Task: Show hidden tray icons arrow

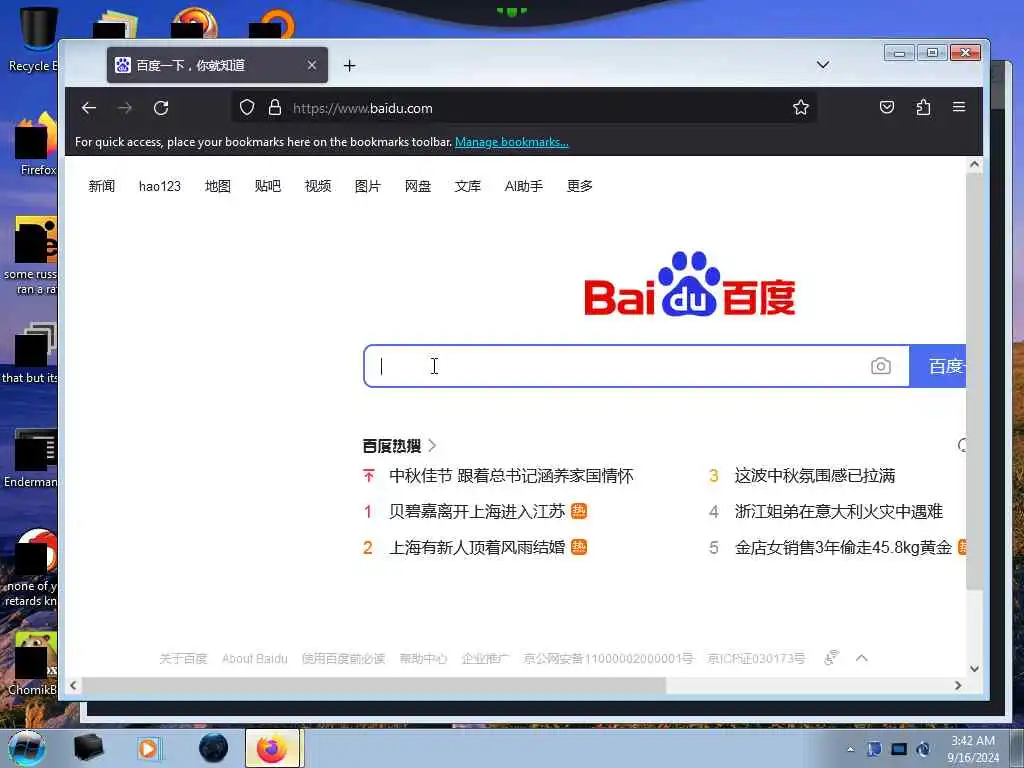Action: (x=850, y=749)
